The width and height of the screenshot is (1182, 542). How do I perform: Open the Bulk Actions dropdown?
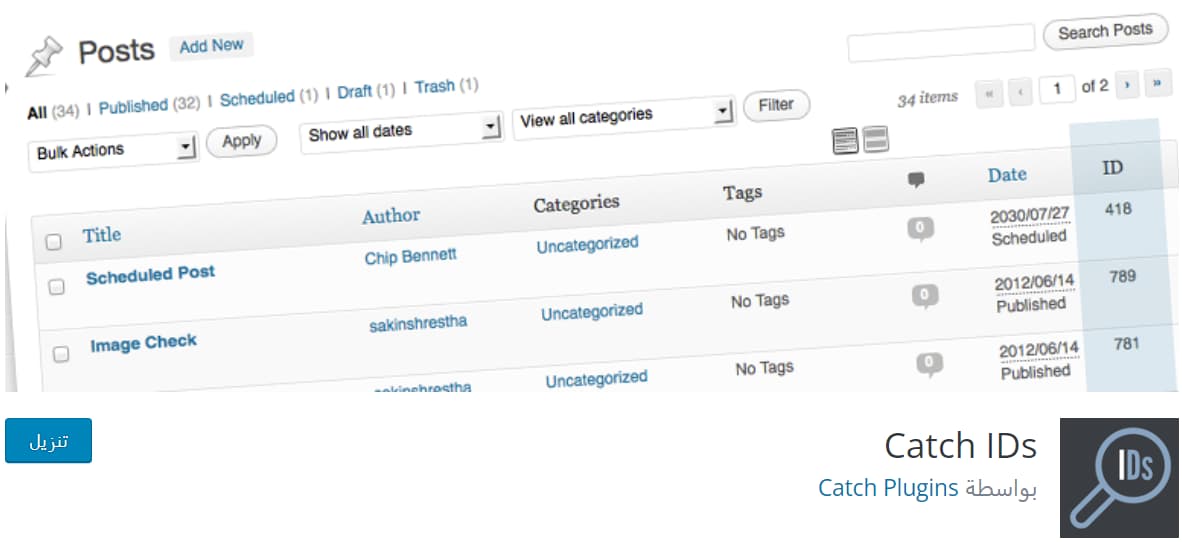tap(114, 152)
